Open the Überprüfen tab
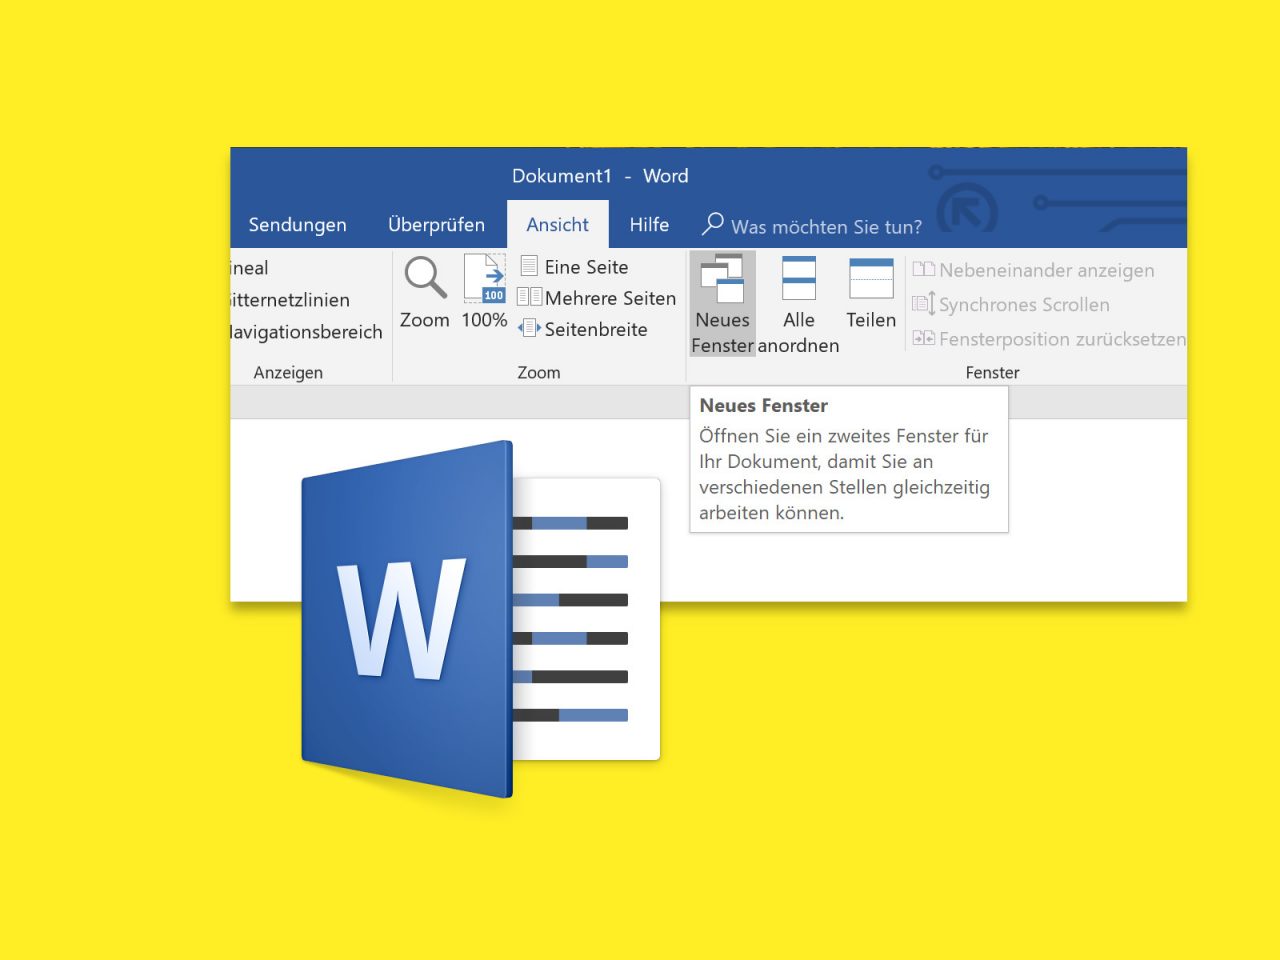Viewport: 1280px width, 960px height. coord(437,224)
